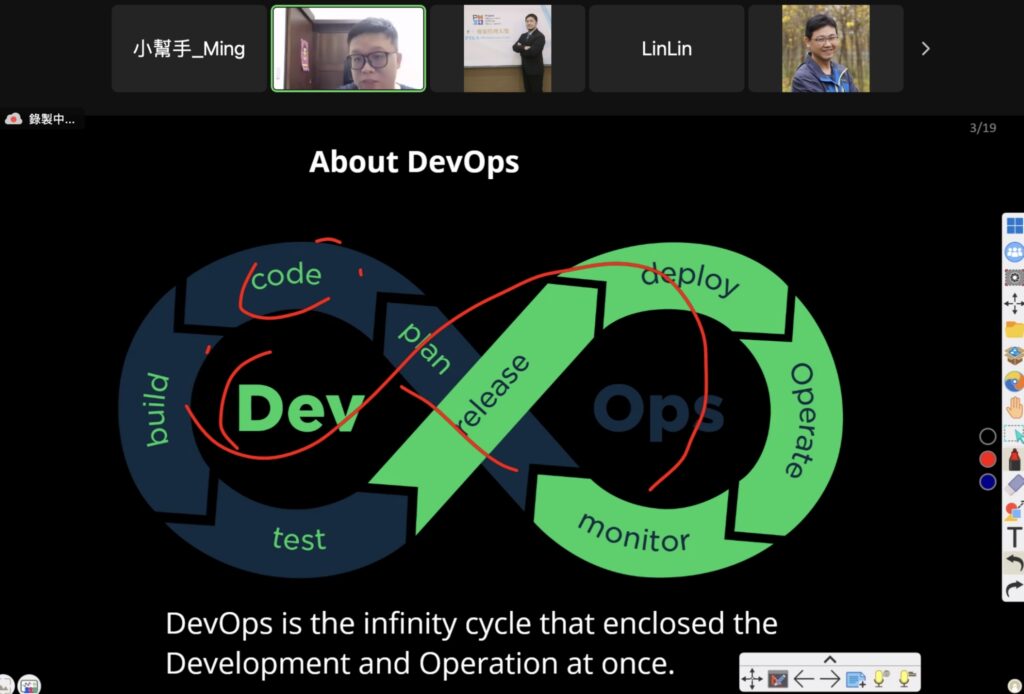The image size is (1024, 694).
Task: Select the blue color swatch
Action: pos(988,481)
